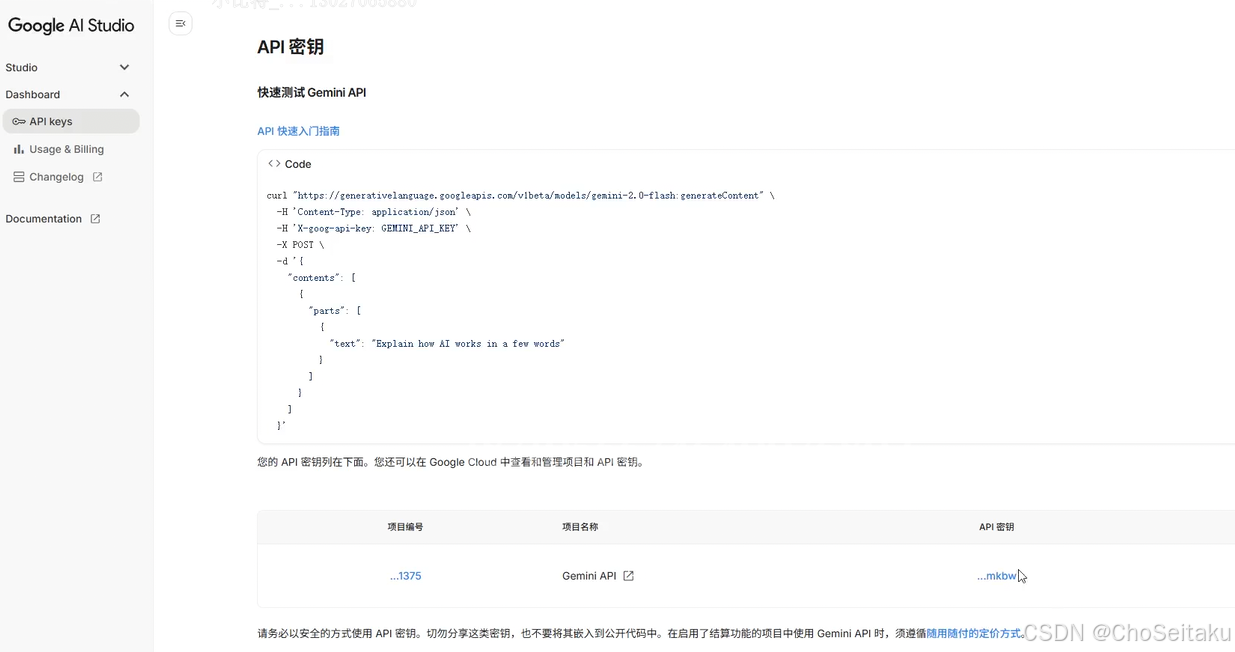Image resolution: width=1235 pixels, height=652 pixels.
Task: Click the Content-Type header line in code
Action: 373,212
